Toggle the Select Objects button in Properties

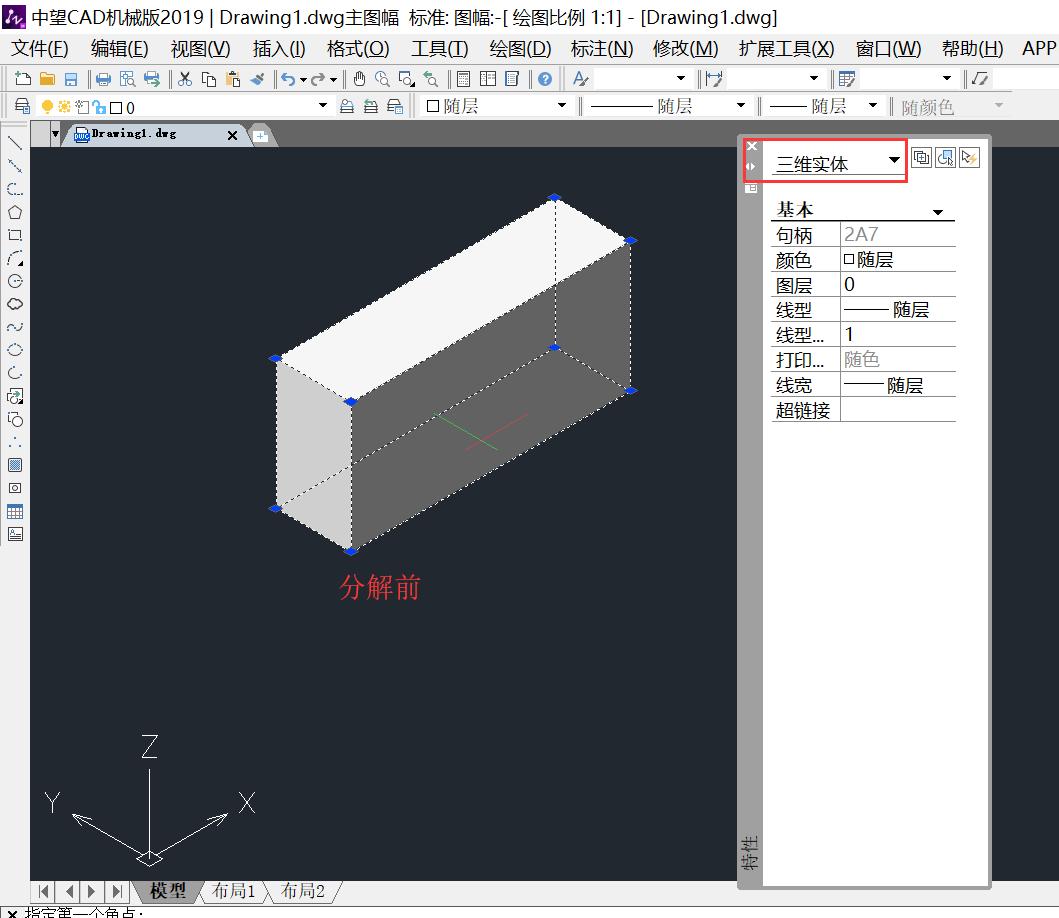click(944, 157)
